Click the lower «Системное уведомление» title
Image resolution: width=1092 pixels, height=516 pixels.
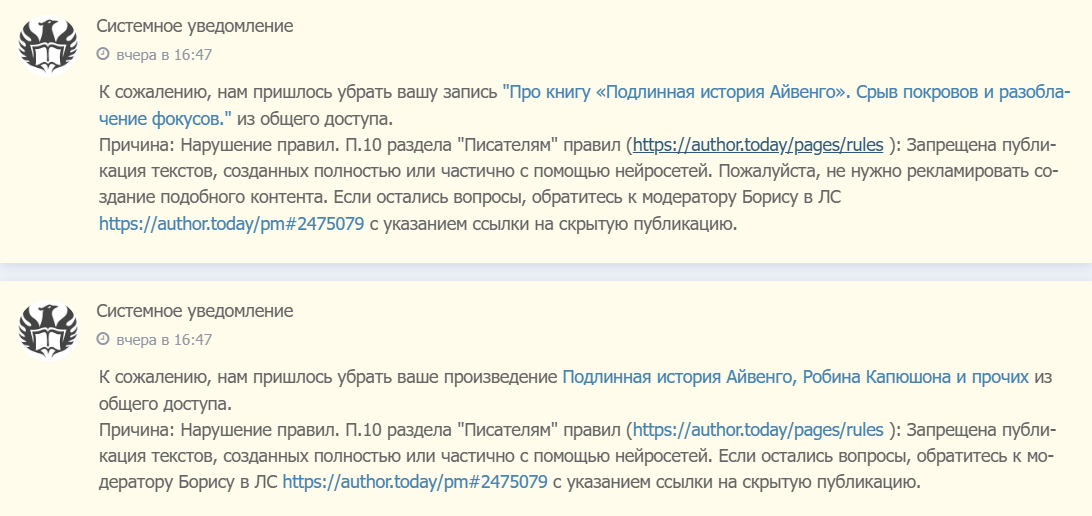[195, 311]
